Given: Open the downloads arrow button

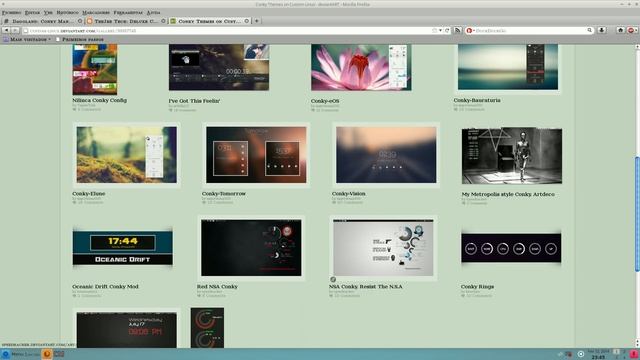Looking at the screenshot, I should [x=602, y=31].
